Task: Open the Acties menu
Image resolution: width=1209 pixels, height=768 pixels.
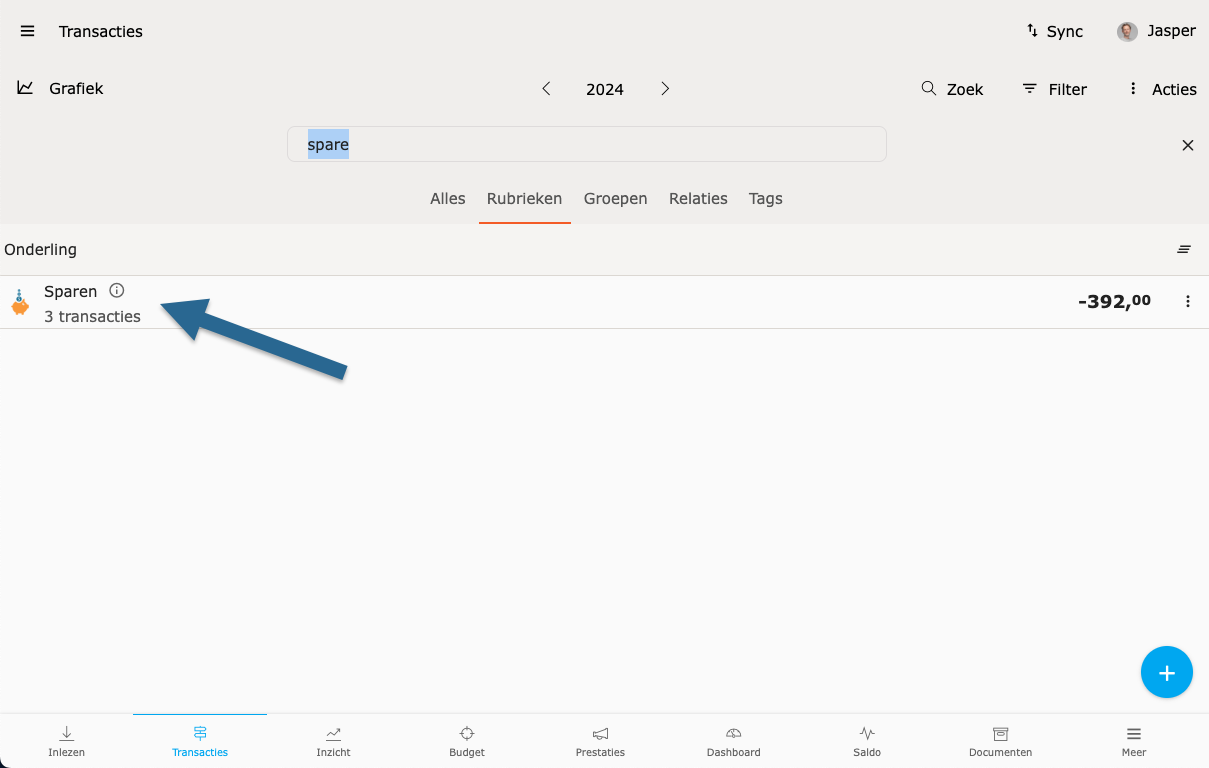Action: coord(1161,89)
